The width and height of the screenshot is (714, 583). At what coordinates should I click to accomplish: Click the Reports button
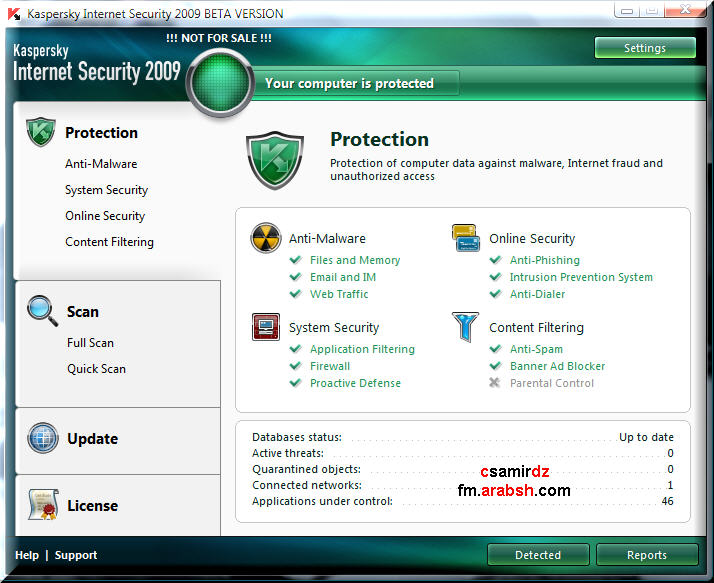tap(647, 555)
